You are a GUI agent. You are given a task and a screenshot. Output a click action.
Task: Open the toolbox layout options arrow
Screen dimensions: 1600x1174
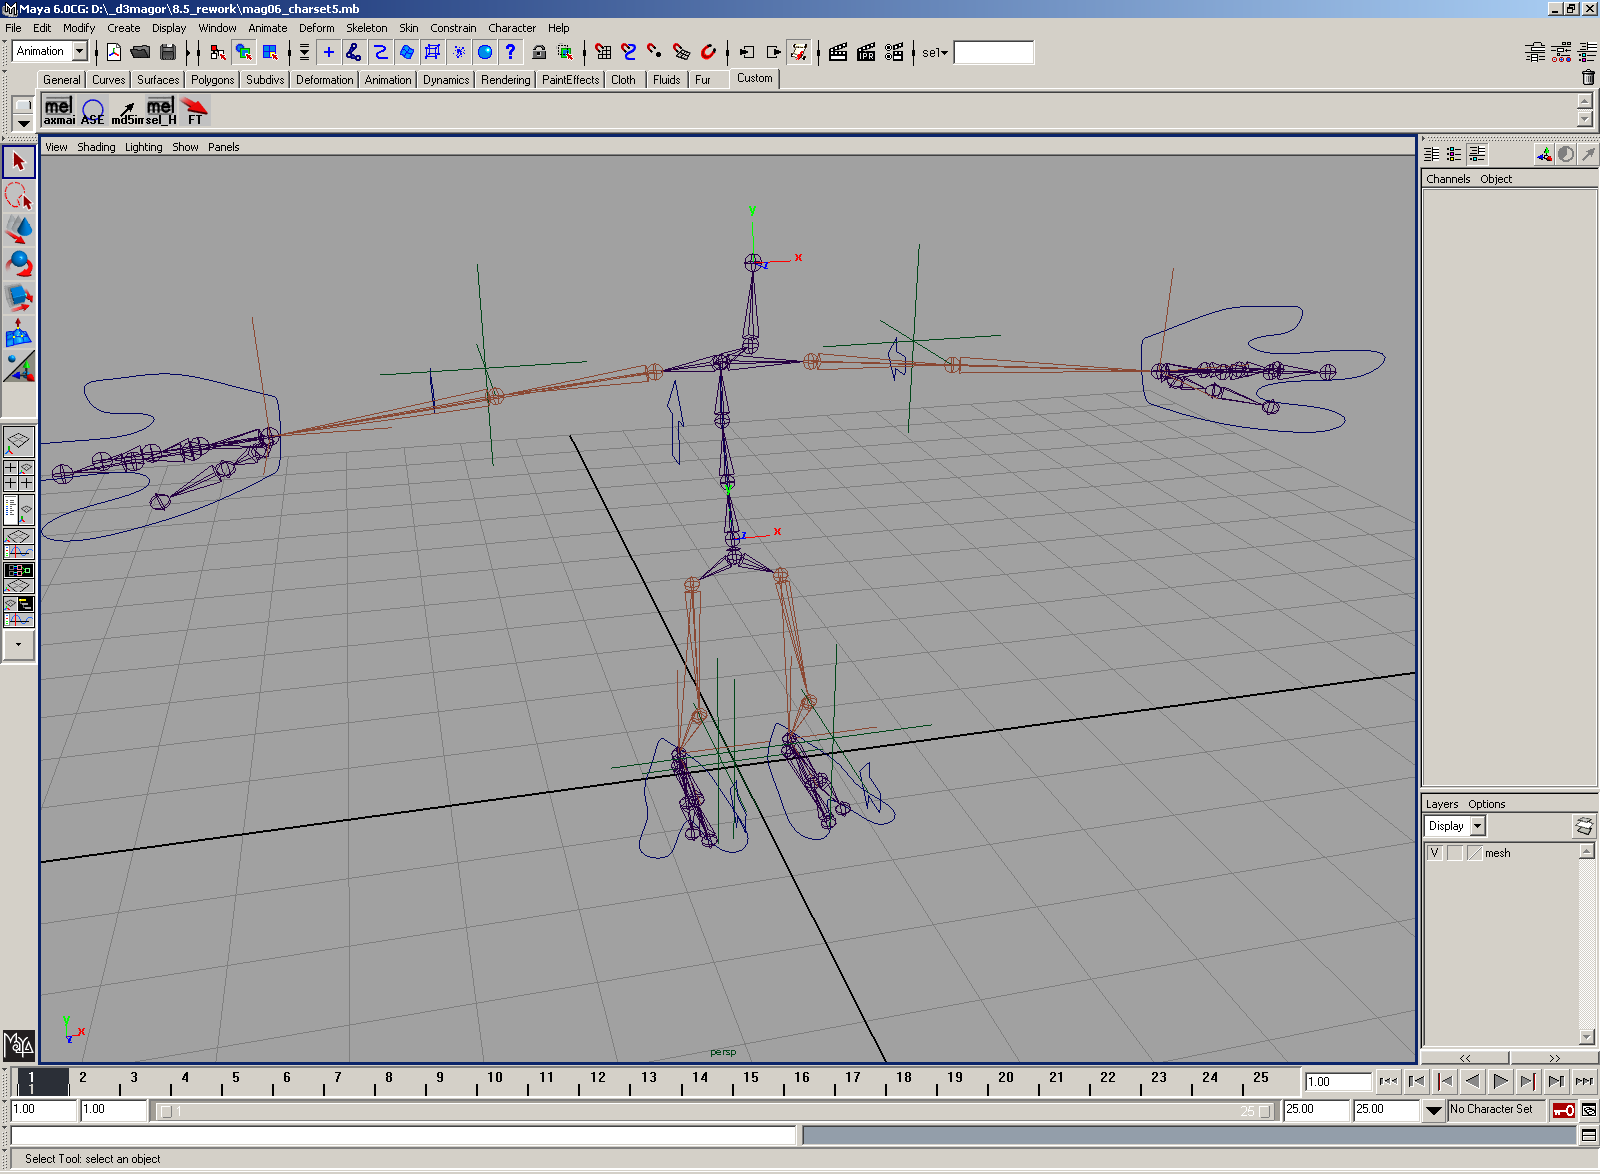[x=19, y=645]
